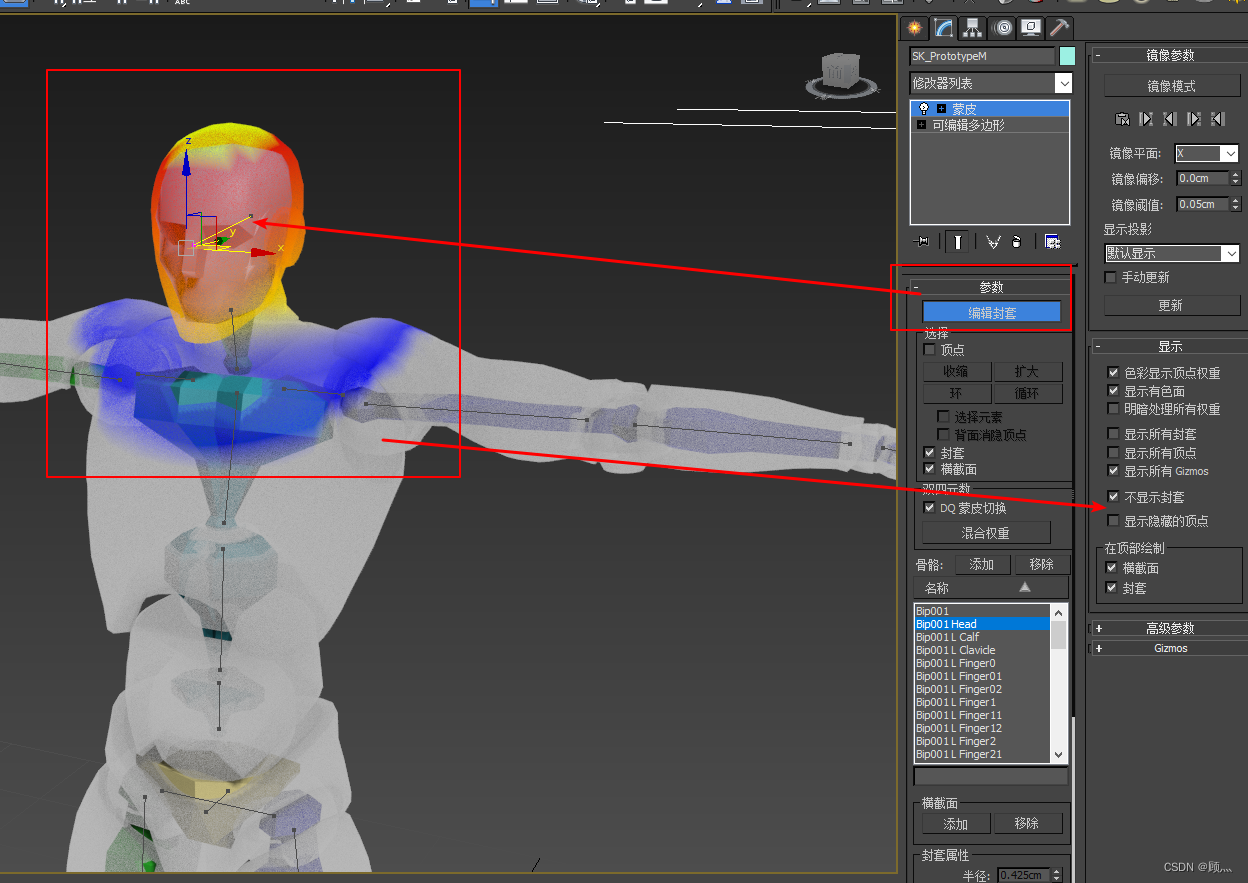Toggle the 封套 checkbox under 选择

930,453
